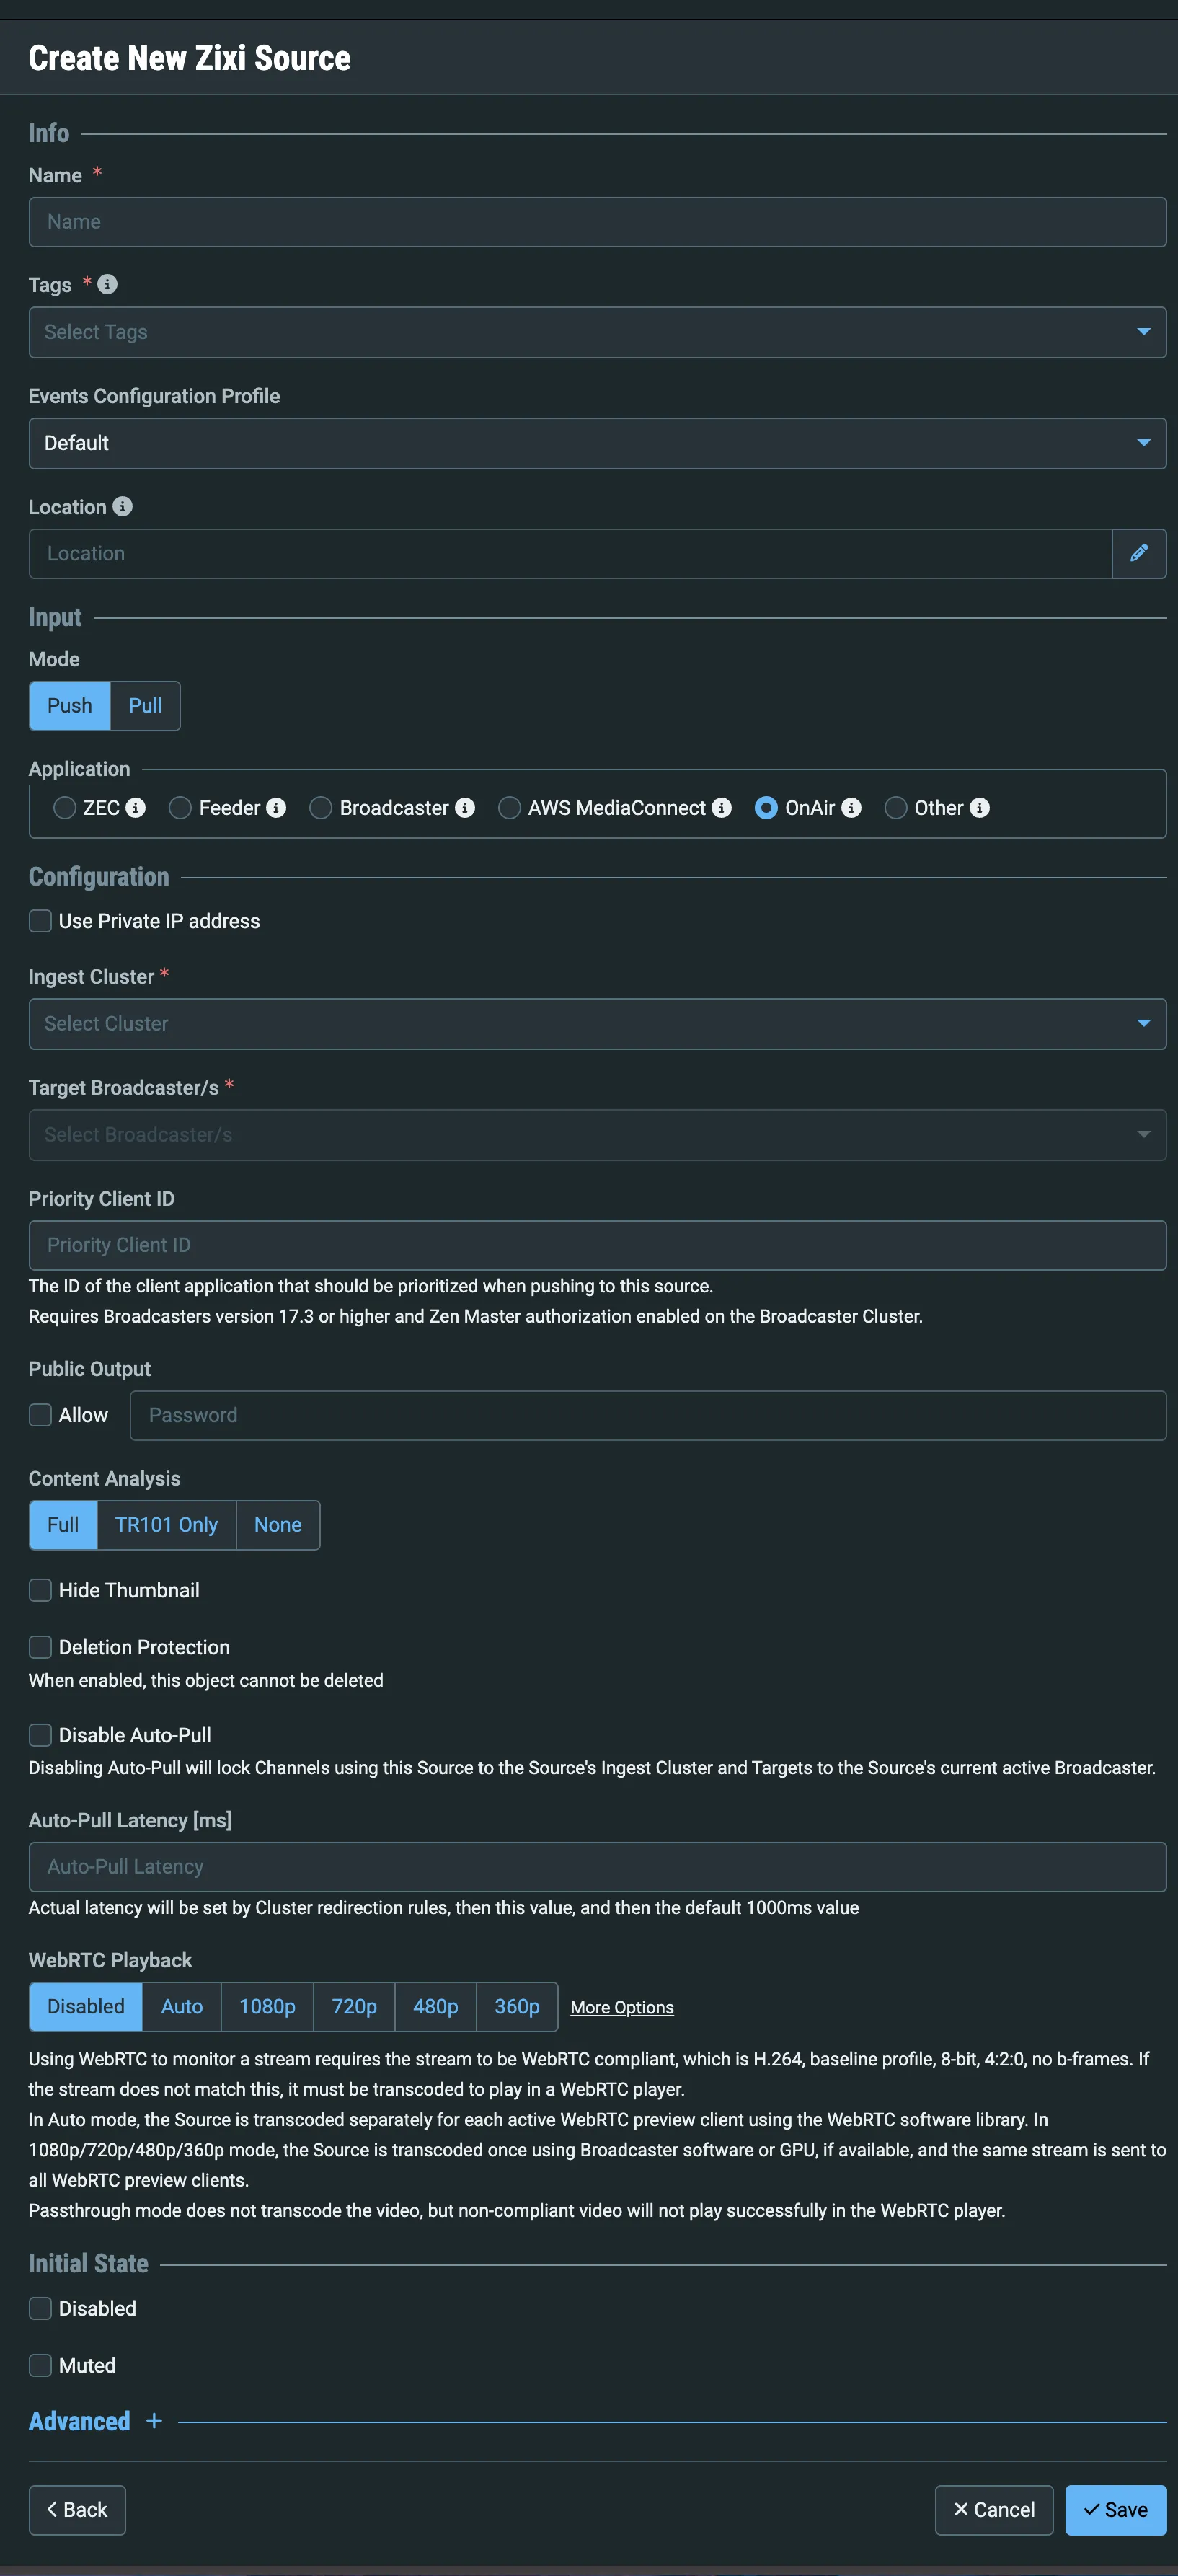
Task: Click the info icon next to AWS MediaConnect
Action: [721, 808]
